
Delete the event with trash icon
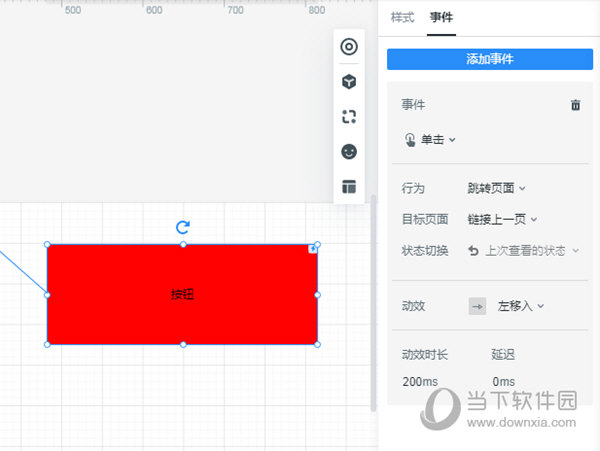575,105
